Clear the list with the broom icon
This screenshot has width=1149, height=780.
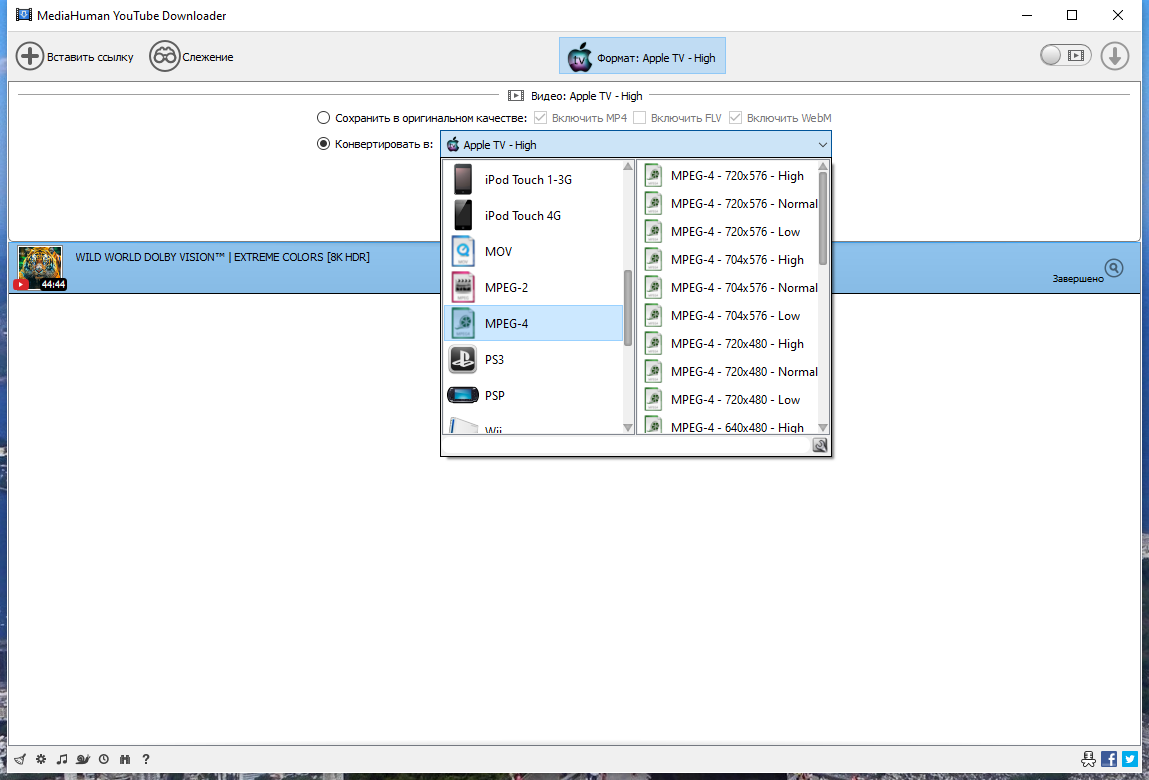coord(20,759)
